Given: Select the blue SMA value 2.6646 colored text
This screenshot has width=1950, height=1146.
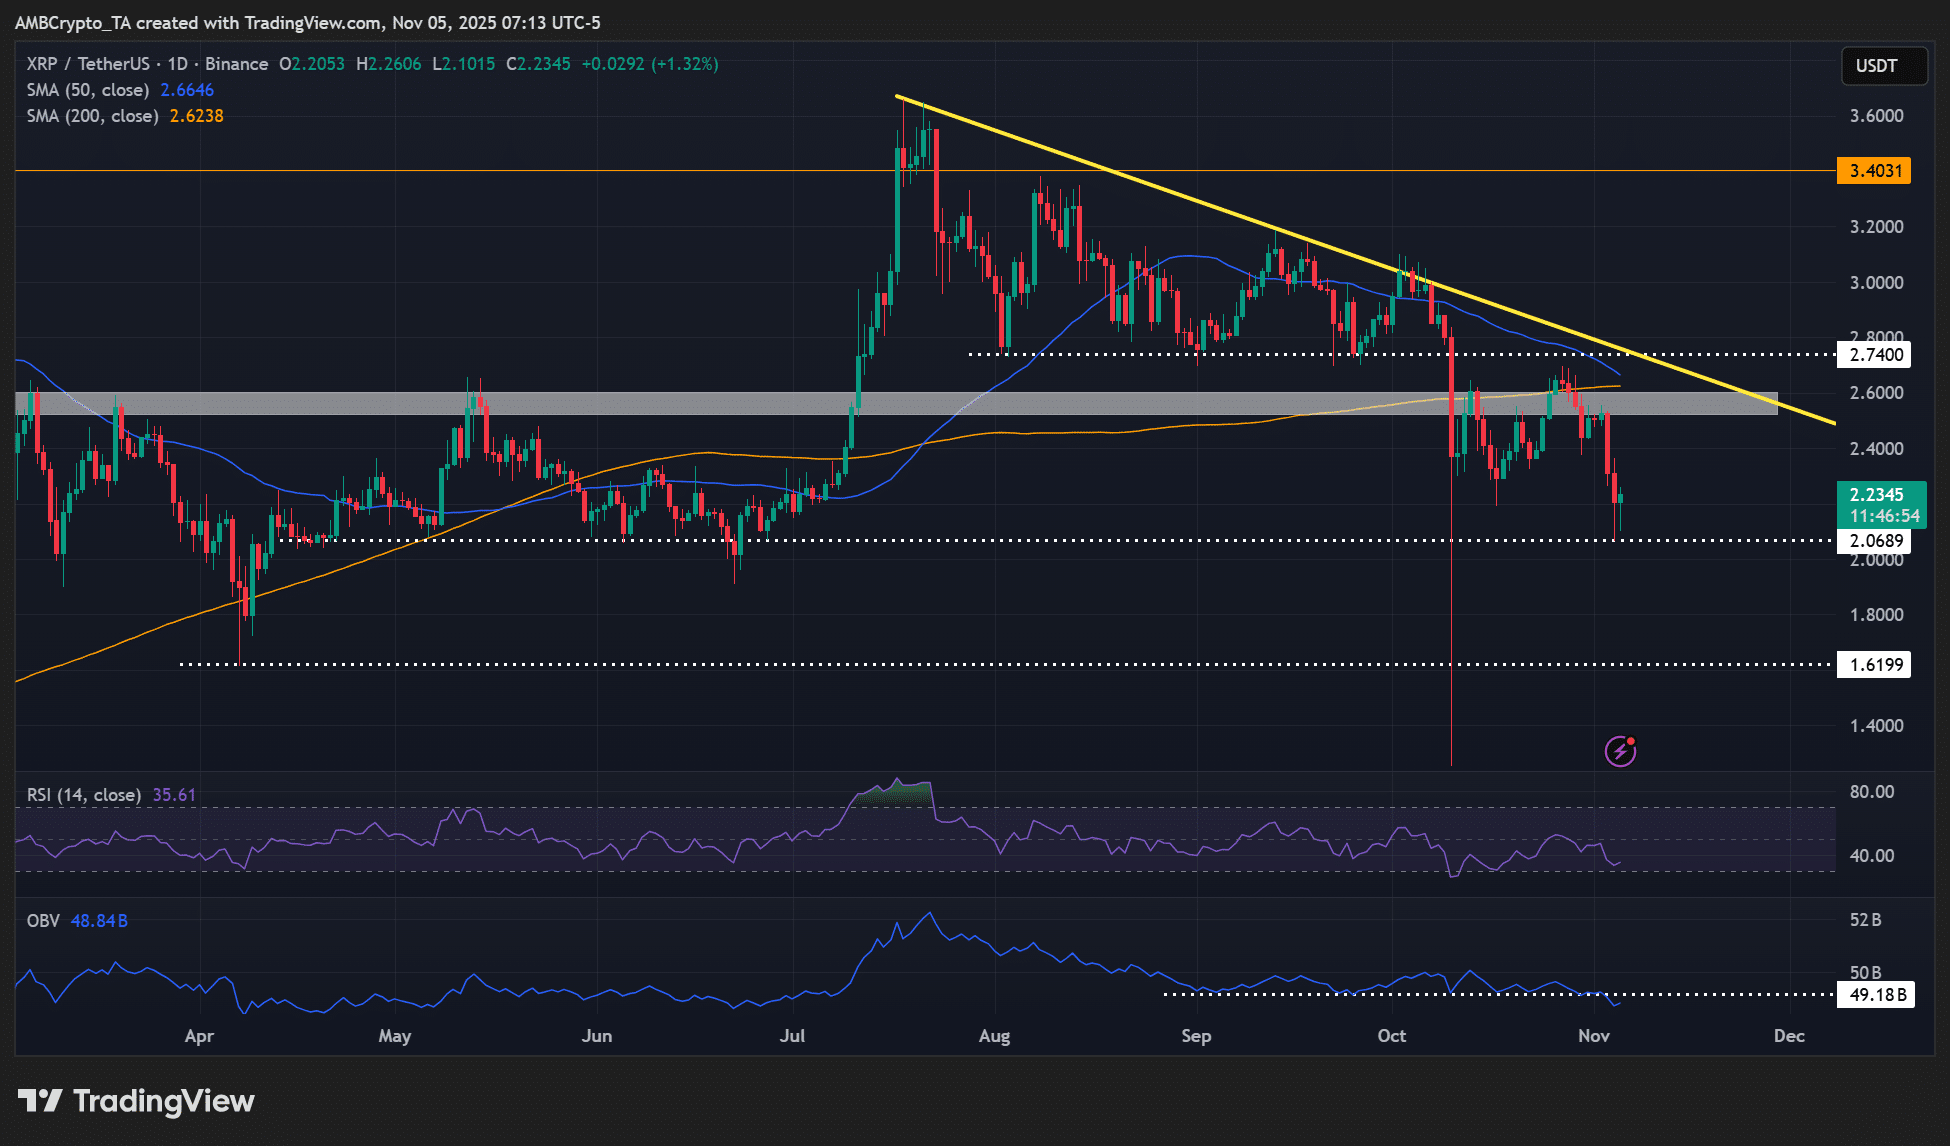Looking at the screenshot, I should pos(190,90).
